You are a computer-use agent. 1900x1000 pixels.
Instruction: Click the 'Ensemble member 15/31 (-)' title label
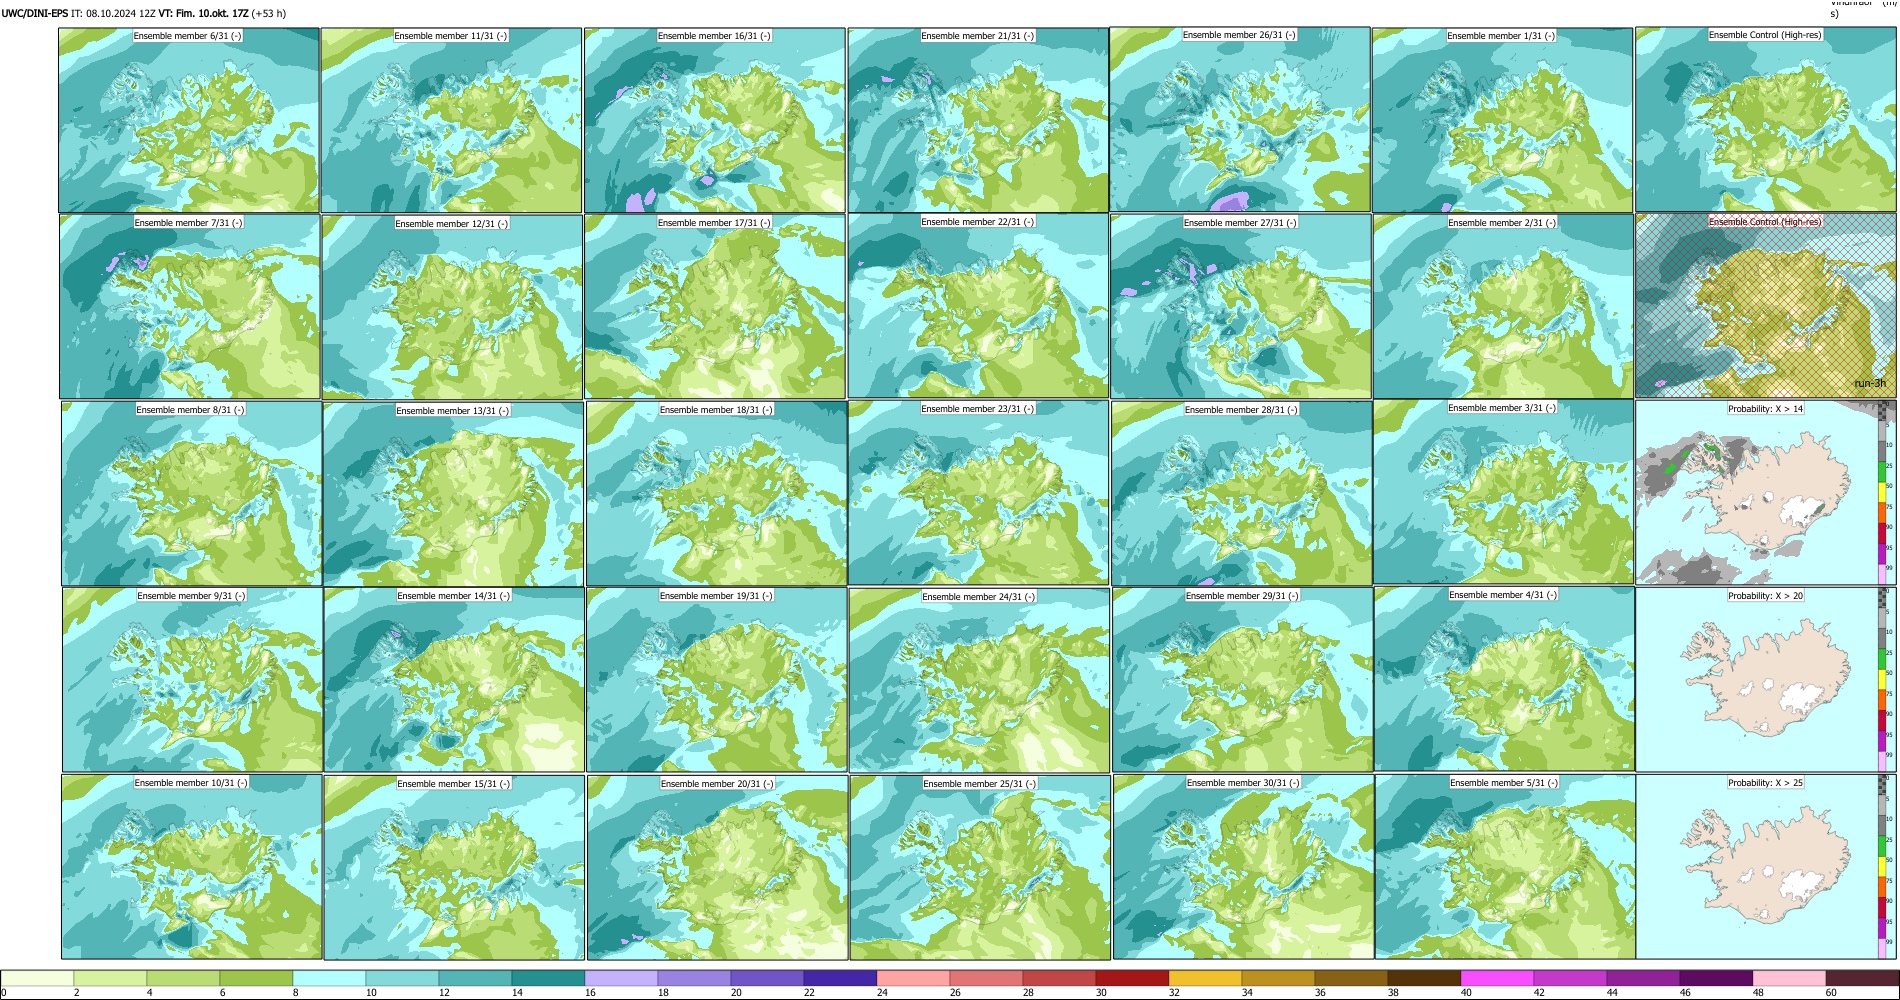454,784
